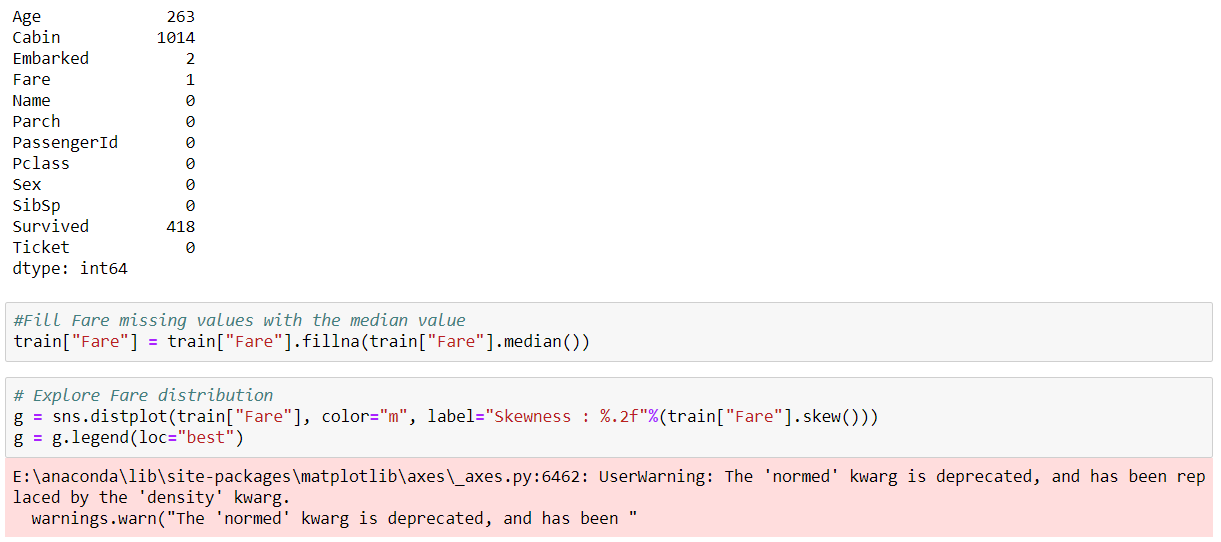Screen dimensions: 1221x542
Task: Select the 'Embarked' row label
Action: (50, 59)
